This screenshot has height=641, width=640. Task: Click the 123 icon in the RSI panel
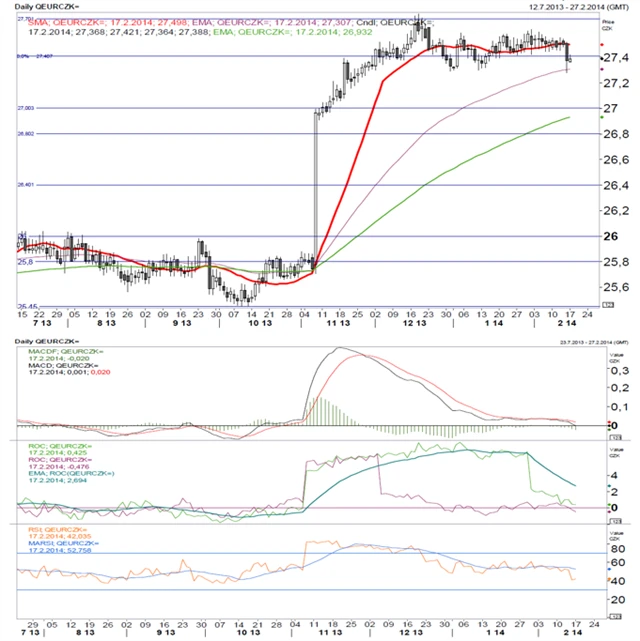[615, 616]
